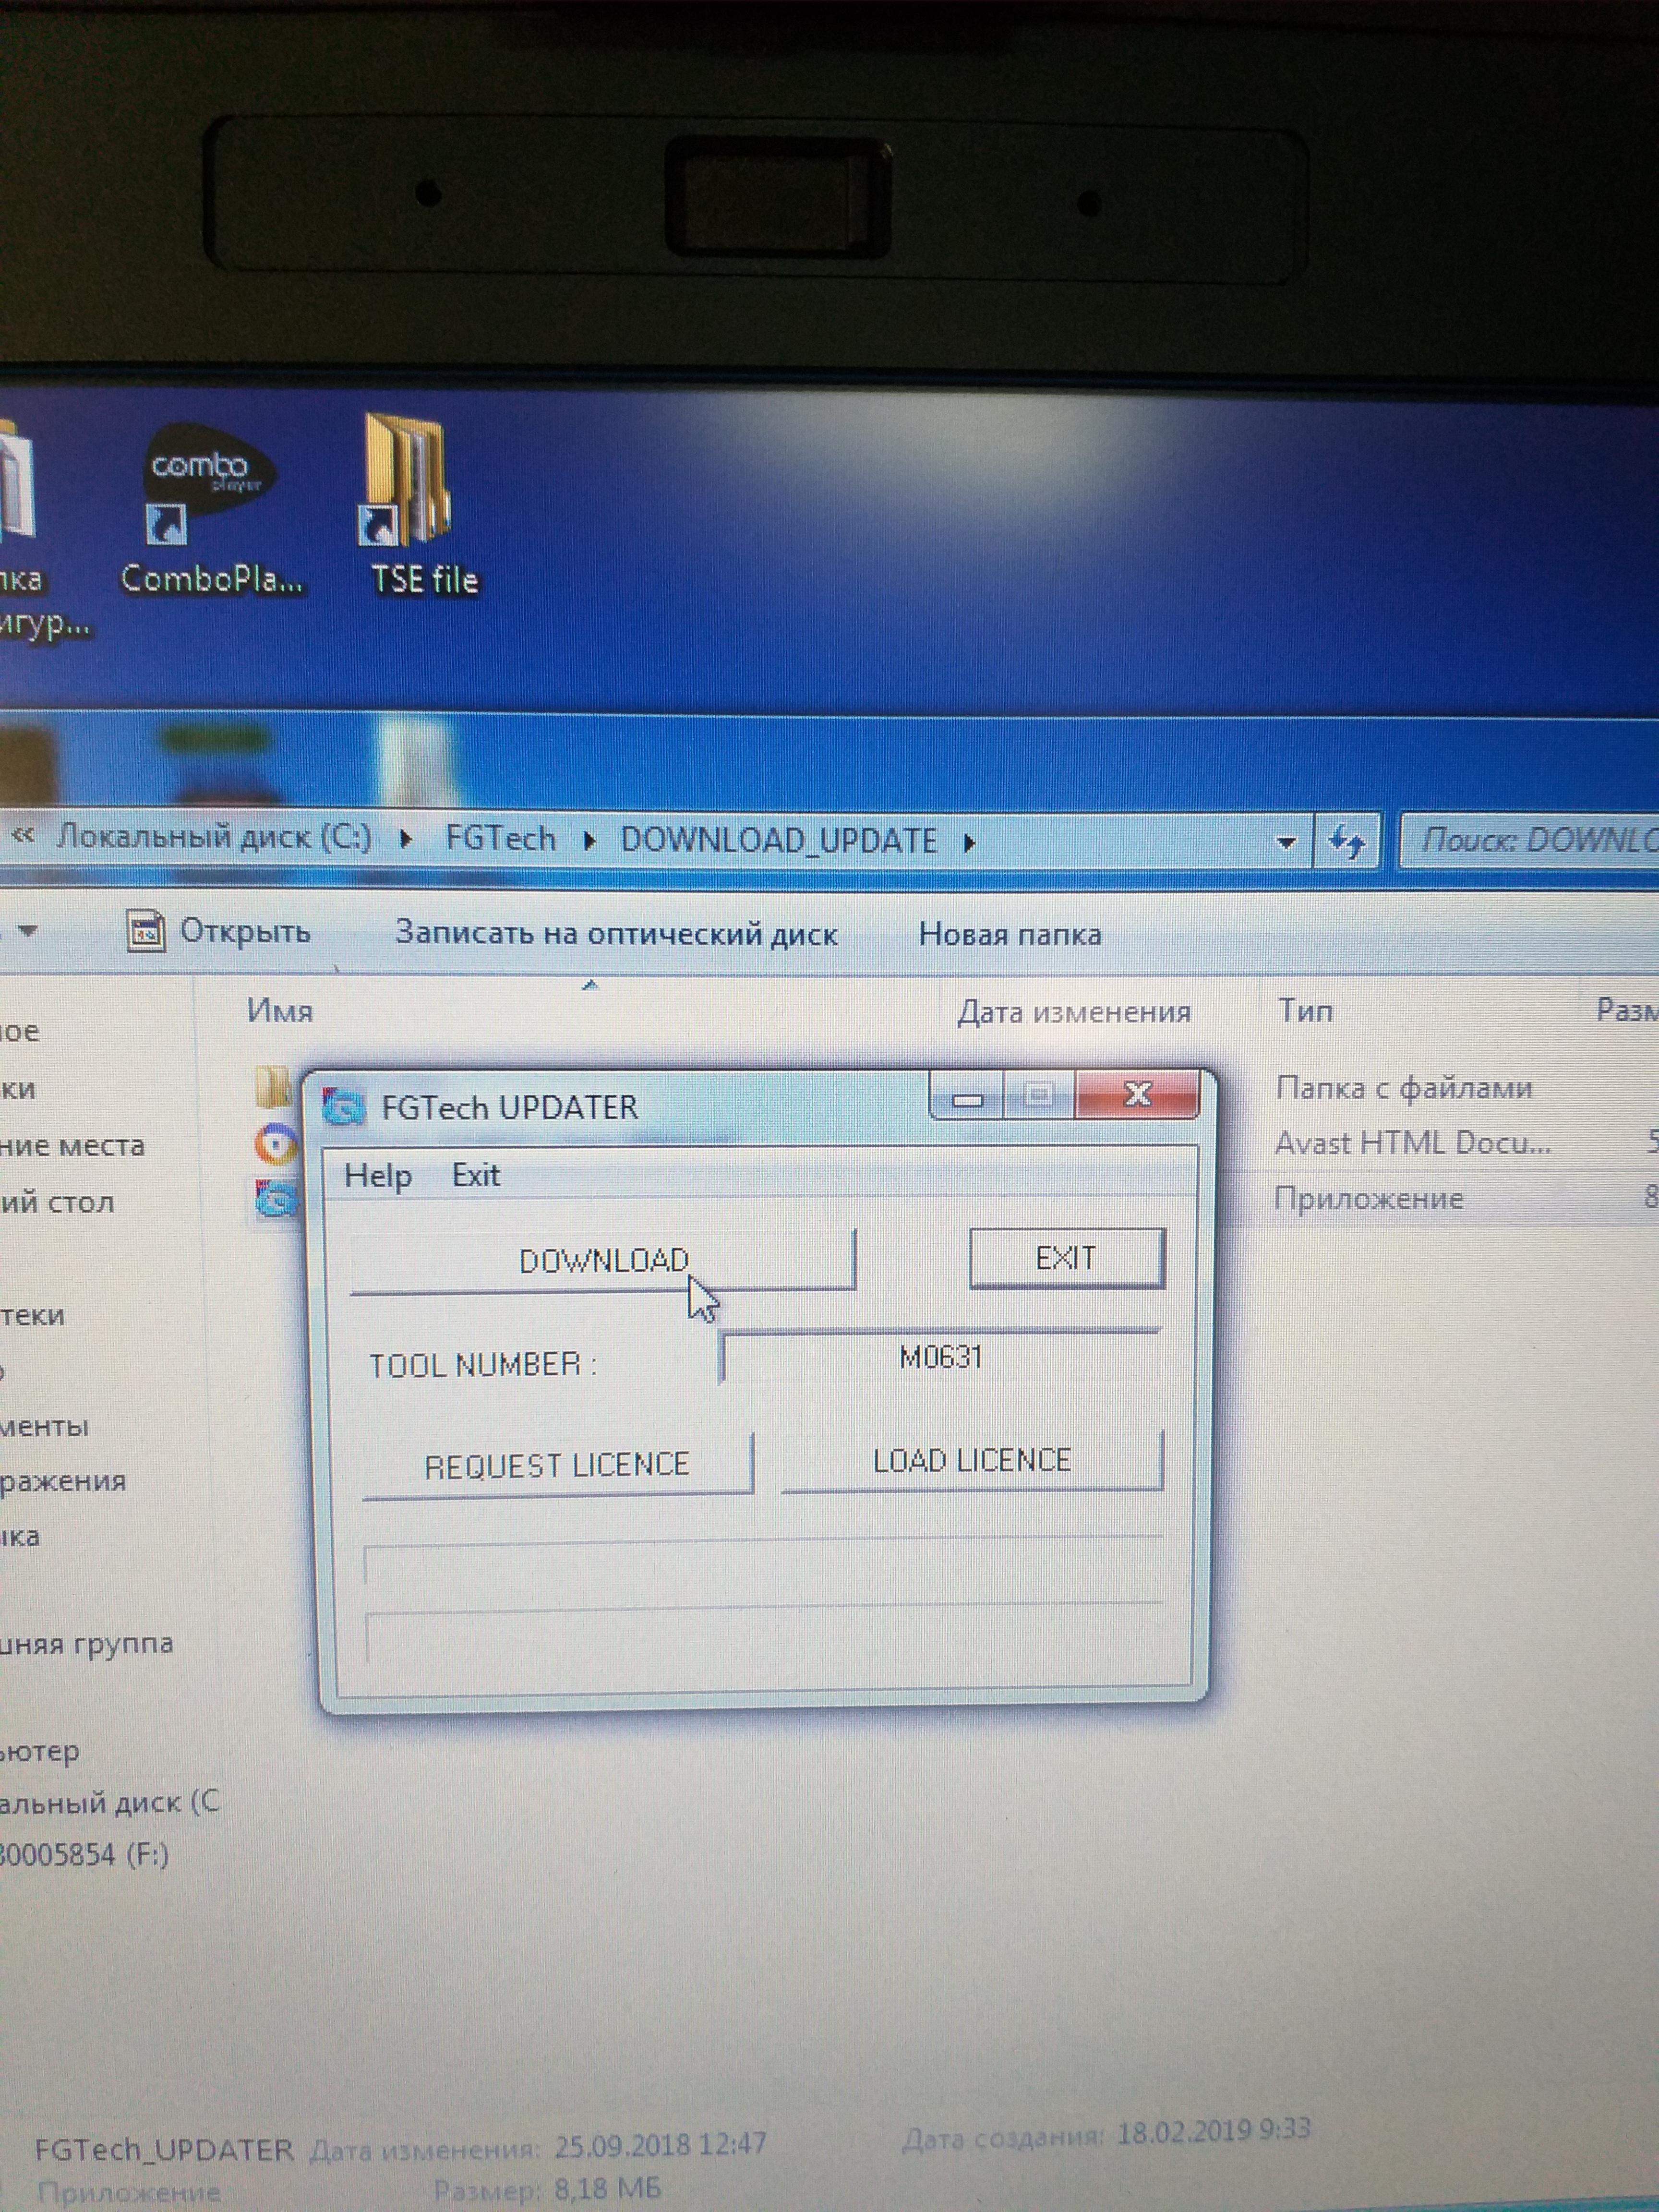Click FGTech breadcrumb in address bar
Screen dimensions: 1659x2212
tap(500, 838)
